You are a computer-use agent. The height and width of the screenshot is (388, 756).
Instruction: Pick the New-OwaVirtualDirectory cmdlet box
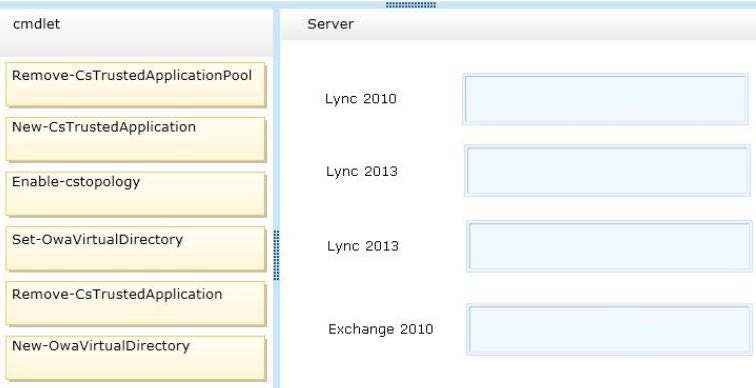coord(135,358)
